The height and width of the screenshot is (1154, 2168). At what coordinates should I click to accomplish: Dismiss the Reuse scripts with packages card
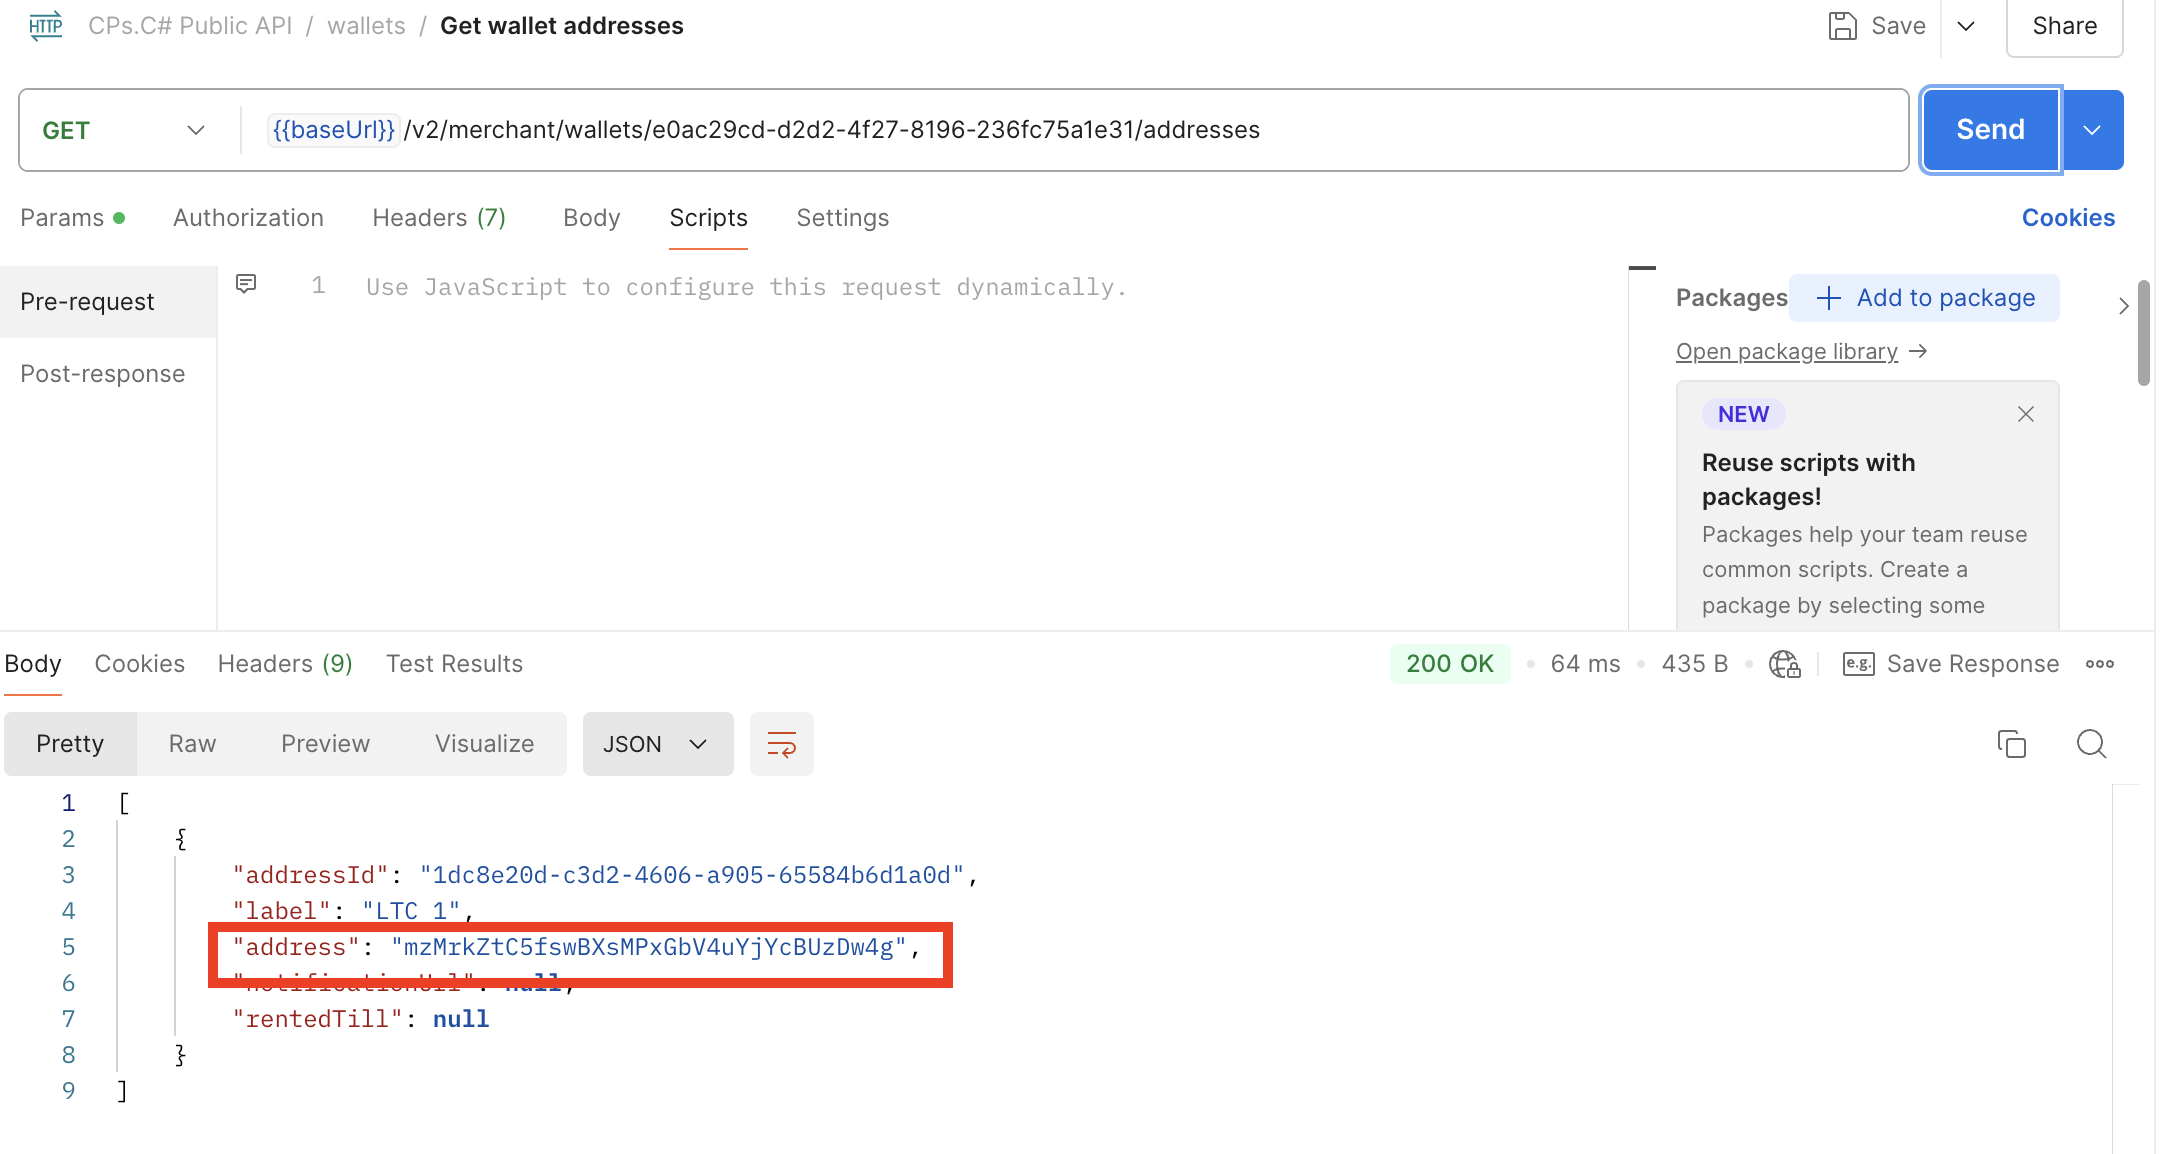(2026, 413)
